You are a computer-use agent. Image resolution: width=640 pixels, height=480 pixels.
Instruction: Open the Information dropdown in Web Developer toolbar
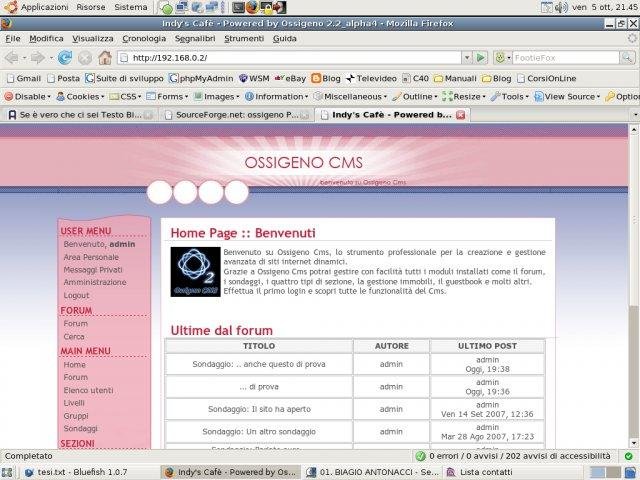point(276,97)
